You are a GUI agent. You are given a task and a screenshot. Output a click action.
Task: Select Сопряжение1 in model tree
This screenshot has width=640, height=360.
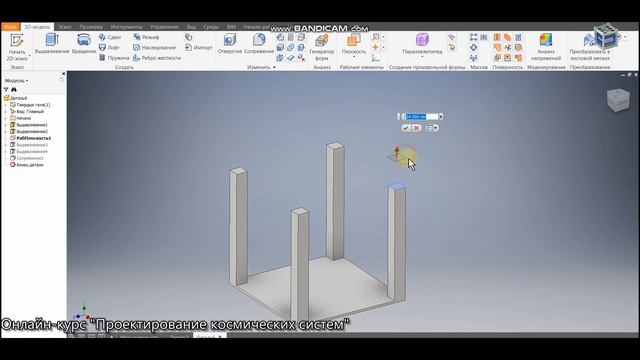pos(27,158)
